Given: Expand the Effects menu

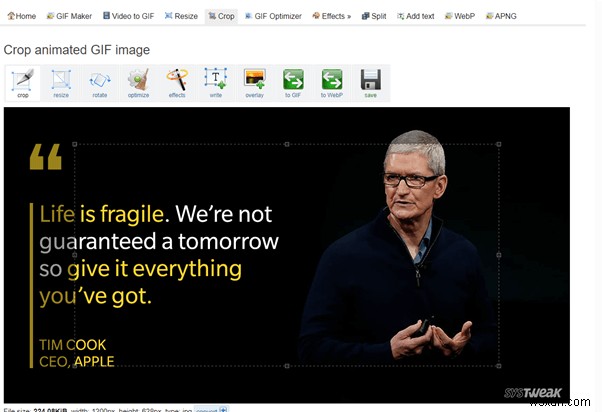Looking at the screenshot, I should (x=332, y=16).
